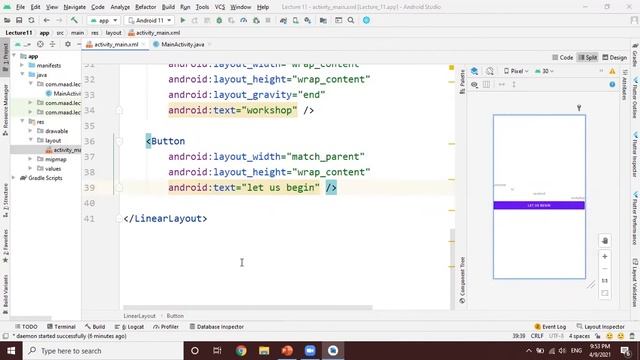Click the Profile app gauge icon
Viewport: 640px width, 360px height.
pos(244,20)
